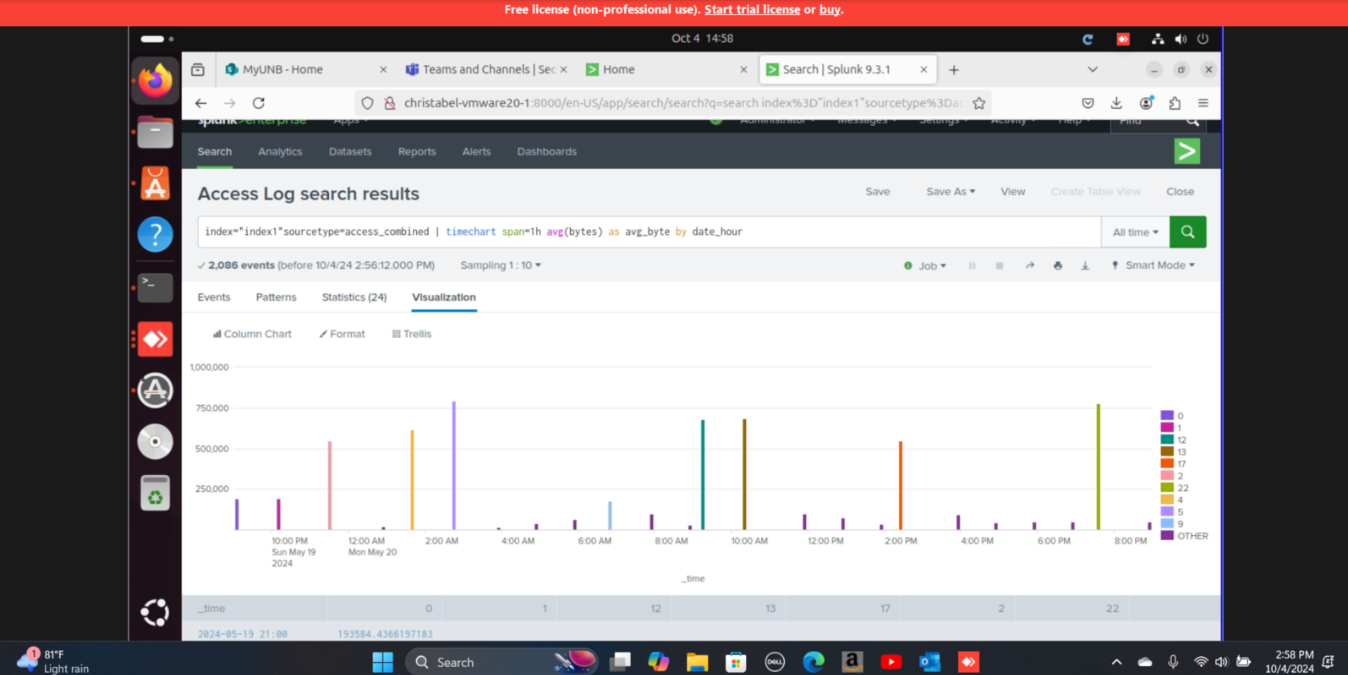Toggle legend series 22 in chart
This screenshot has height=675, width=1348.
1182,488
